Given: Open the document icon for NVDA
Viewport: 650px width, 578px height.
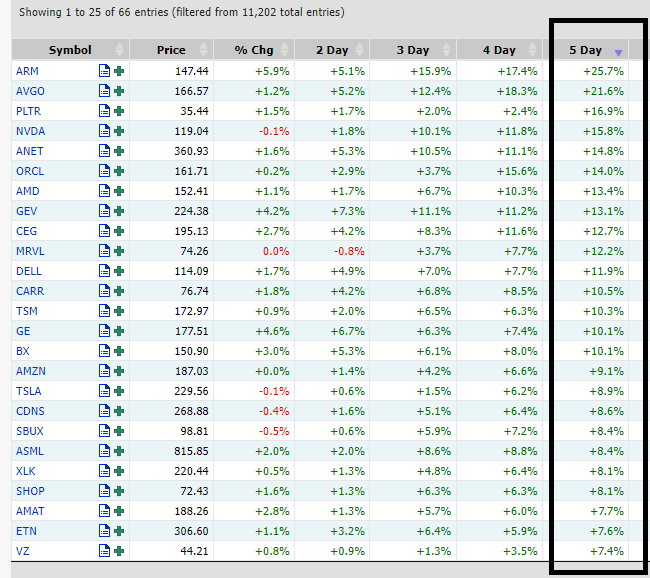Looking at the screenshot, I should (104, 131).
